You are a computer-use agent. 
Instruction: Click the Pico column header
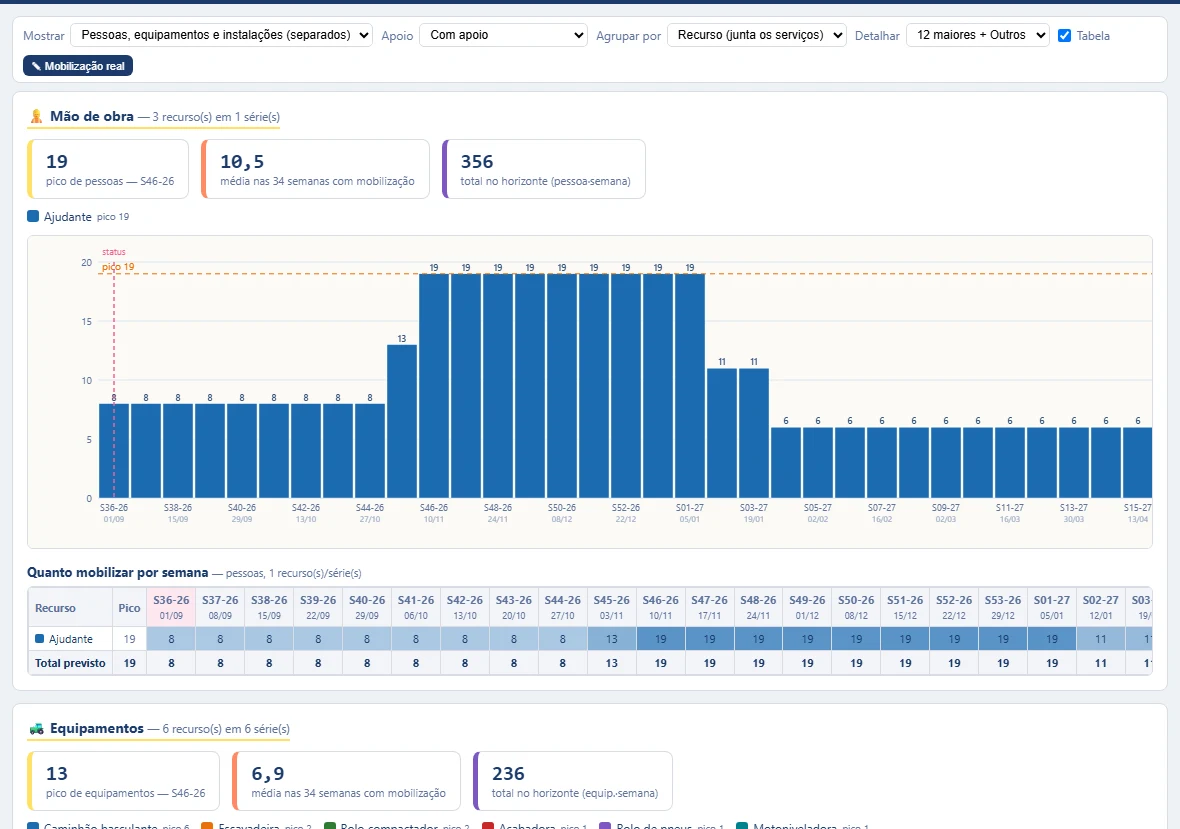coord(129,608)
